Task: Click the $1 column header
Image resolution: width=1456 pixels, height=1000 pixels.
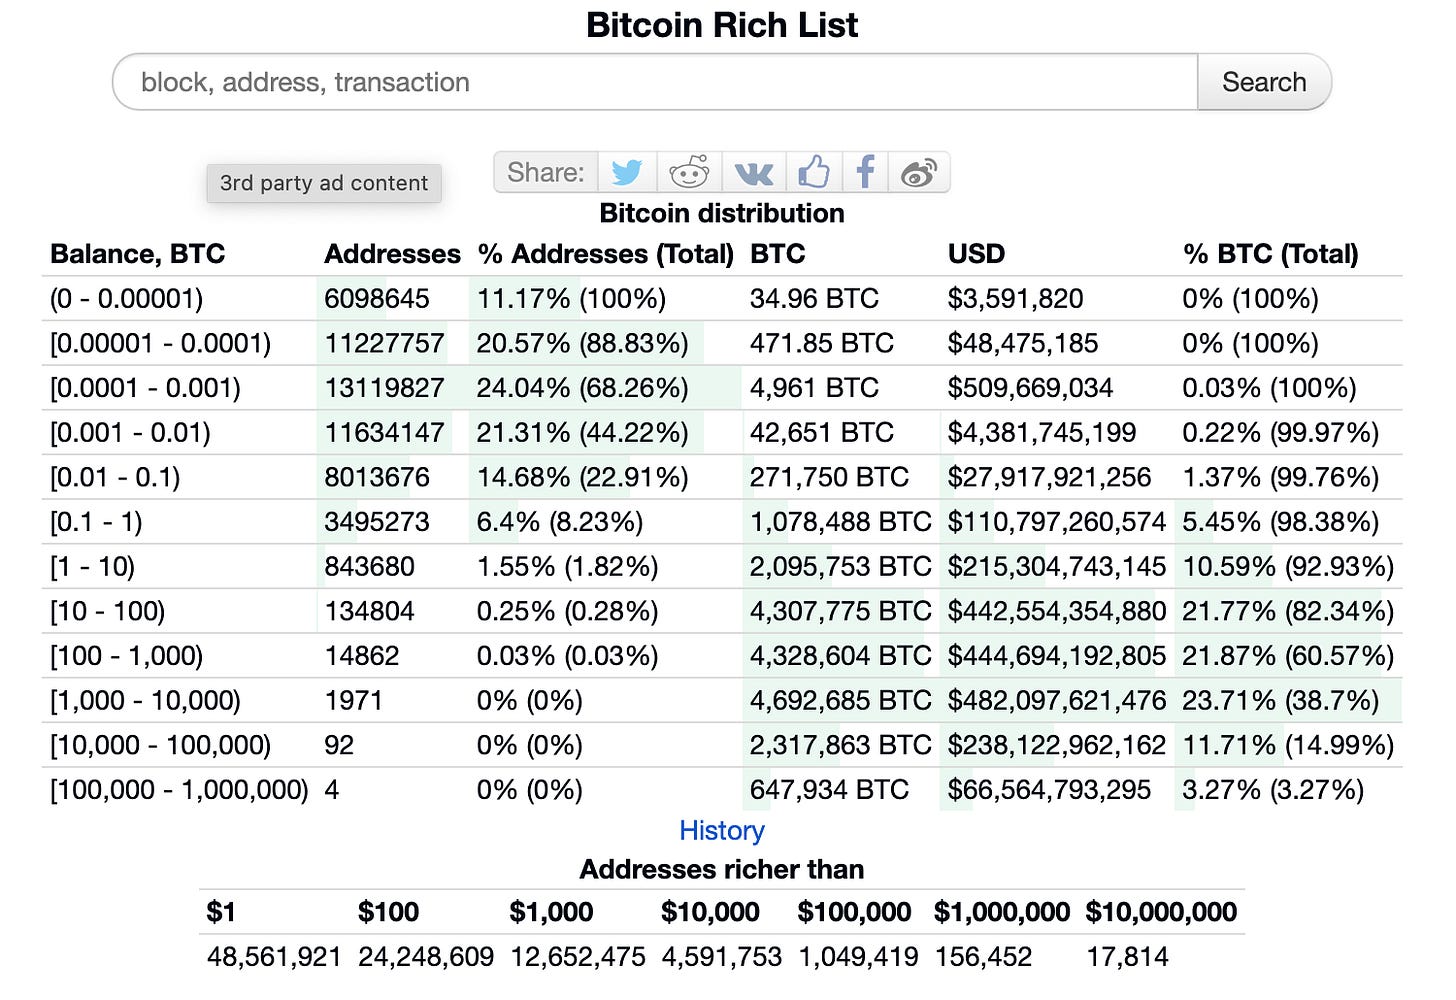Action: pos(221,912)
